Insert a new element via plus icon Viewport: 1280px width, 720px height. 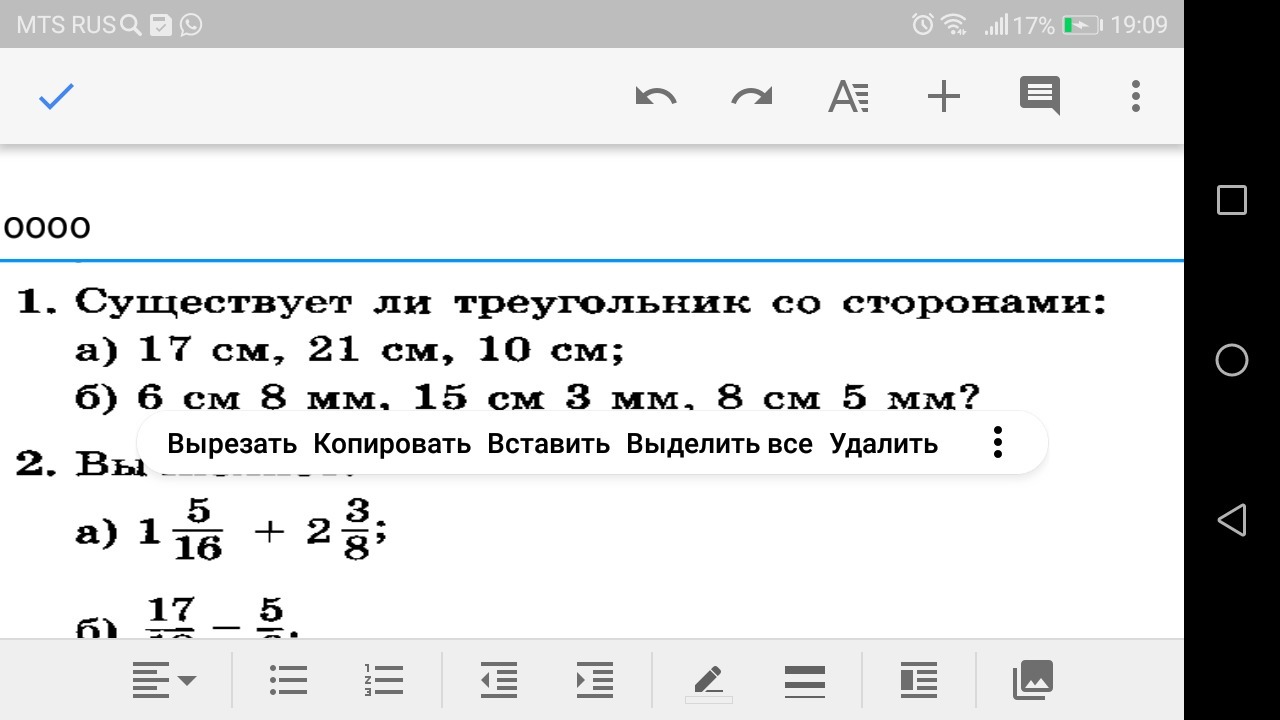point(943,96)
